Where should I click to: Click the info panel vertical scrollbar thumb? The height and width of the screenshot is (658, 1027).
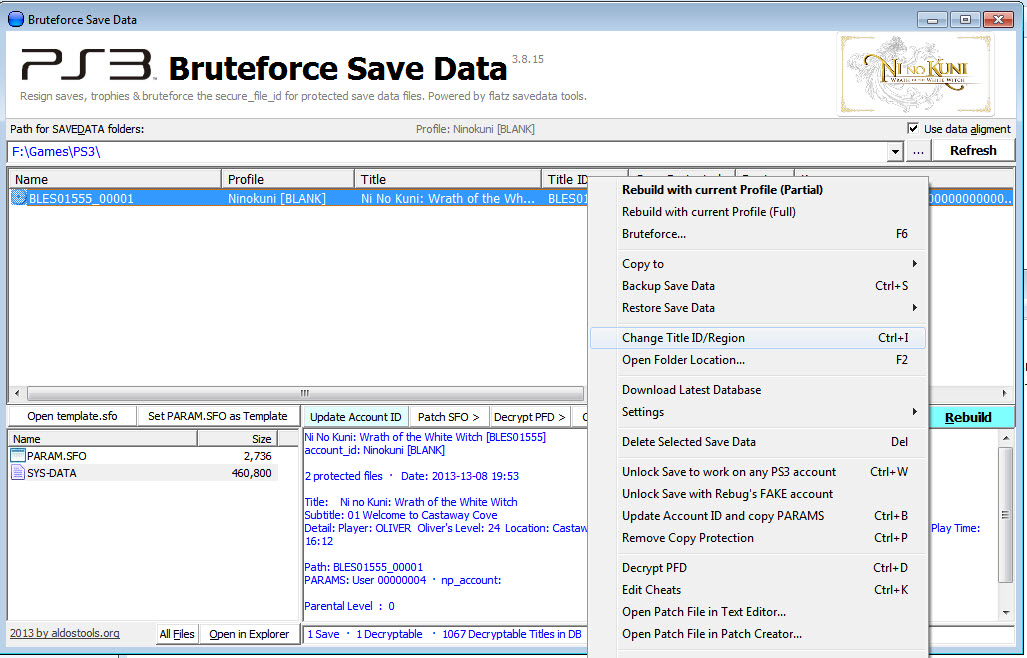tap(1006, 514)
